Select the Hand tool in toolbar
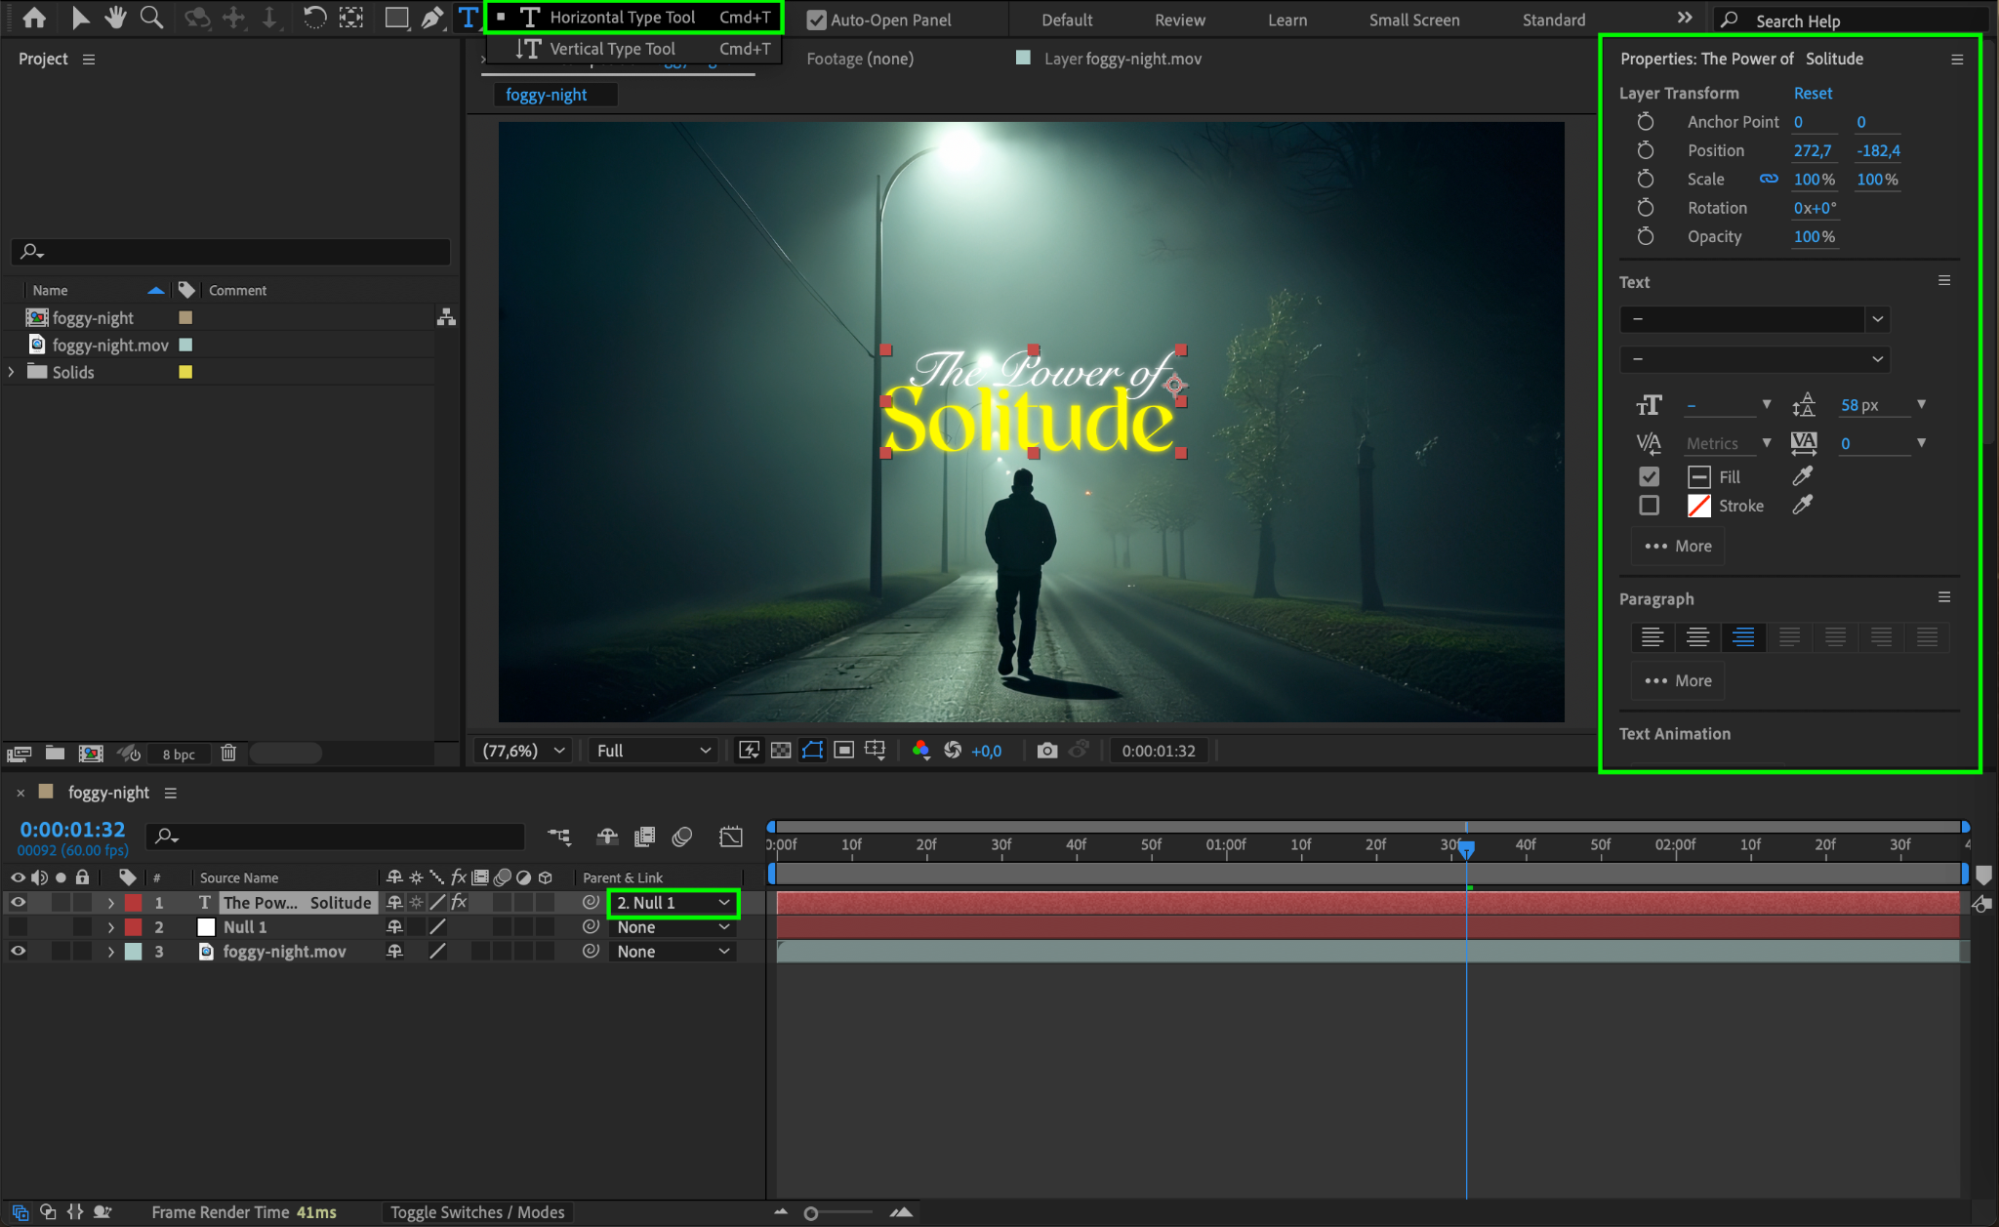 click(116, 17)
